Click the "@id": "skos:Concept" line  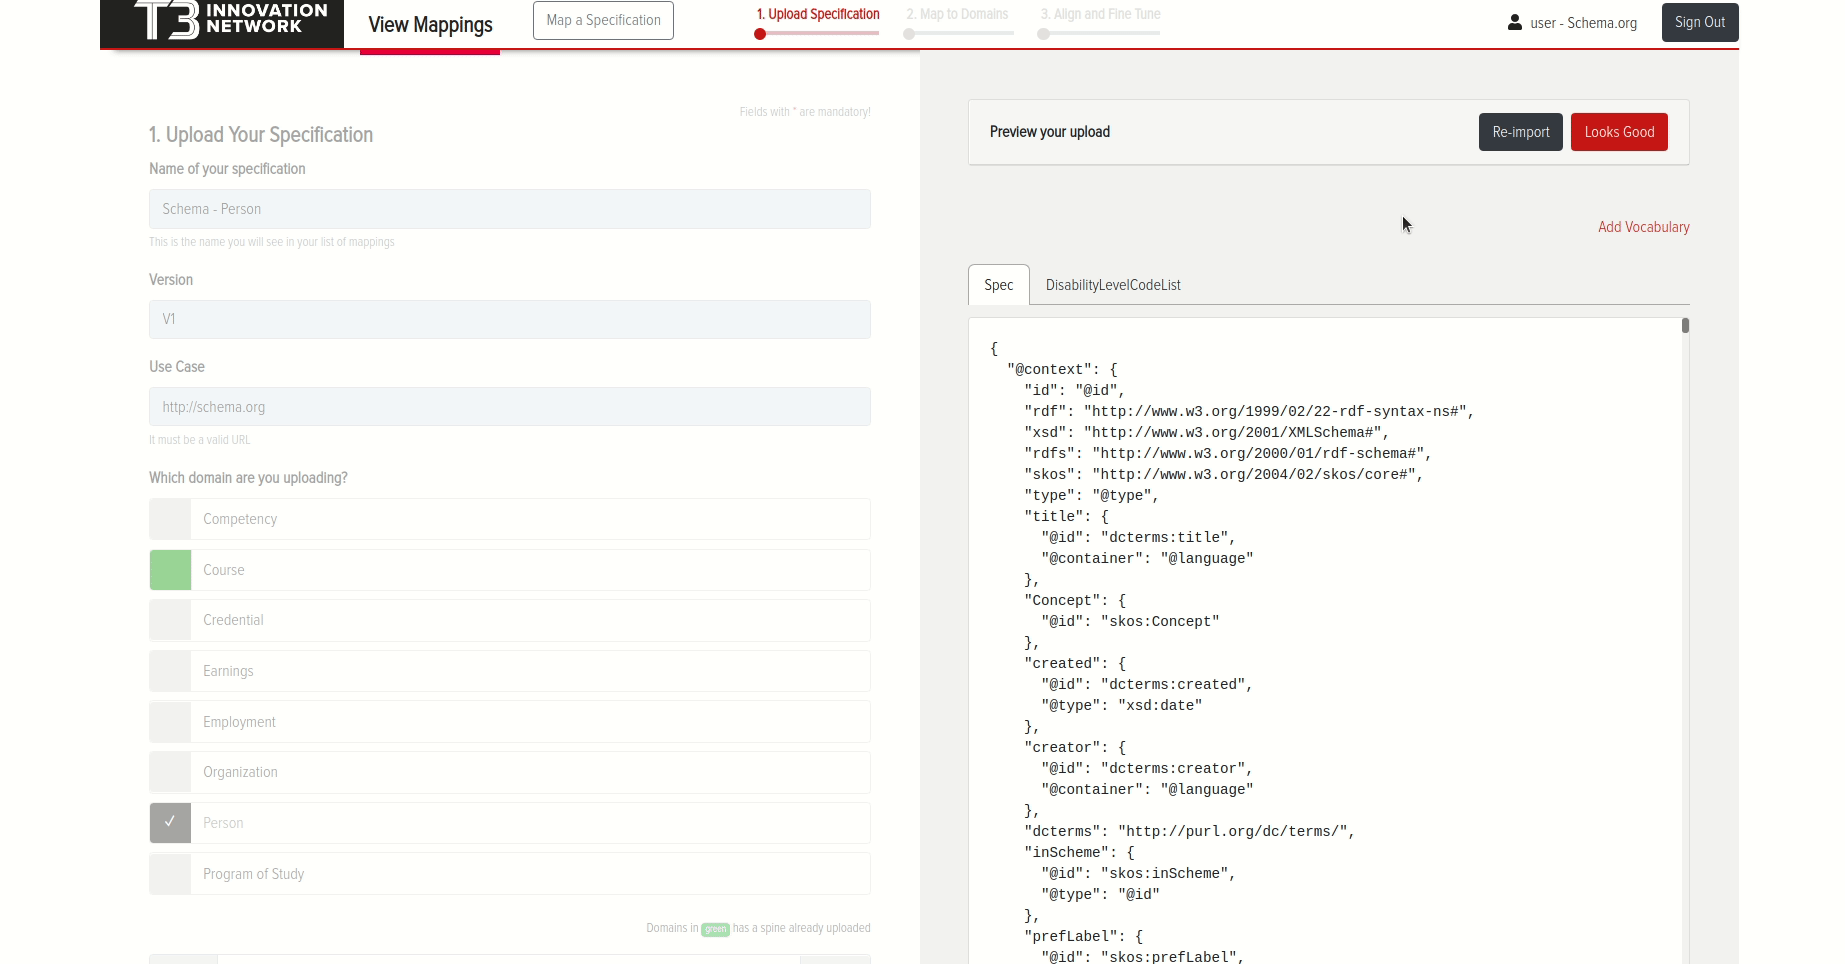tap(1130, 621)
